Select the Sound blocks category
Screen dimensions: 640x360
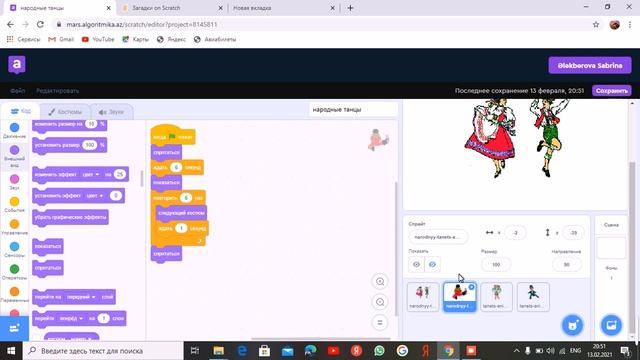tap(14, 182)
